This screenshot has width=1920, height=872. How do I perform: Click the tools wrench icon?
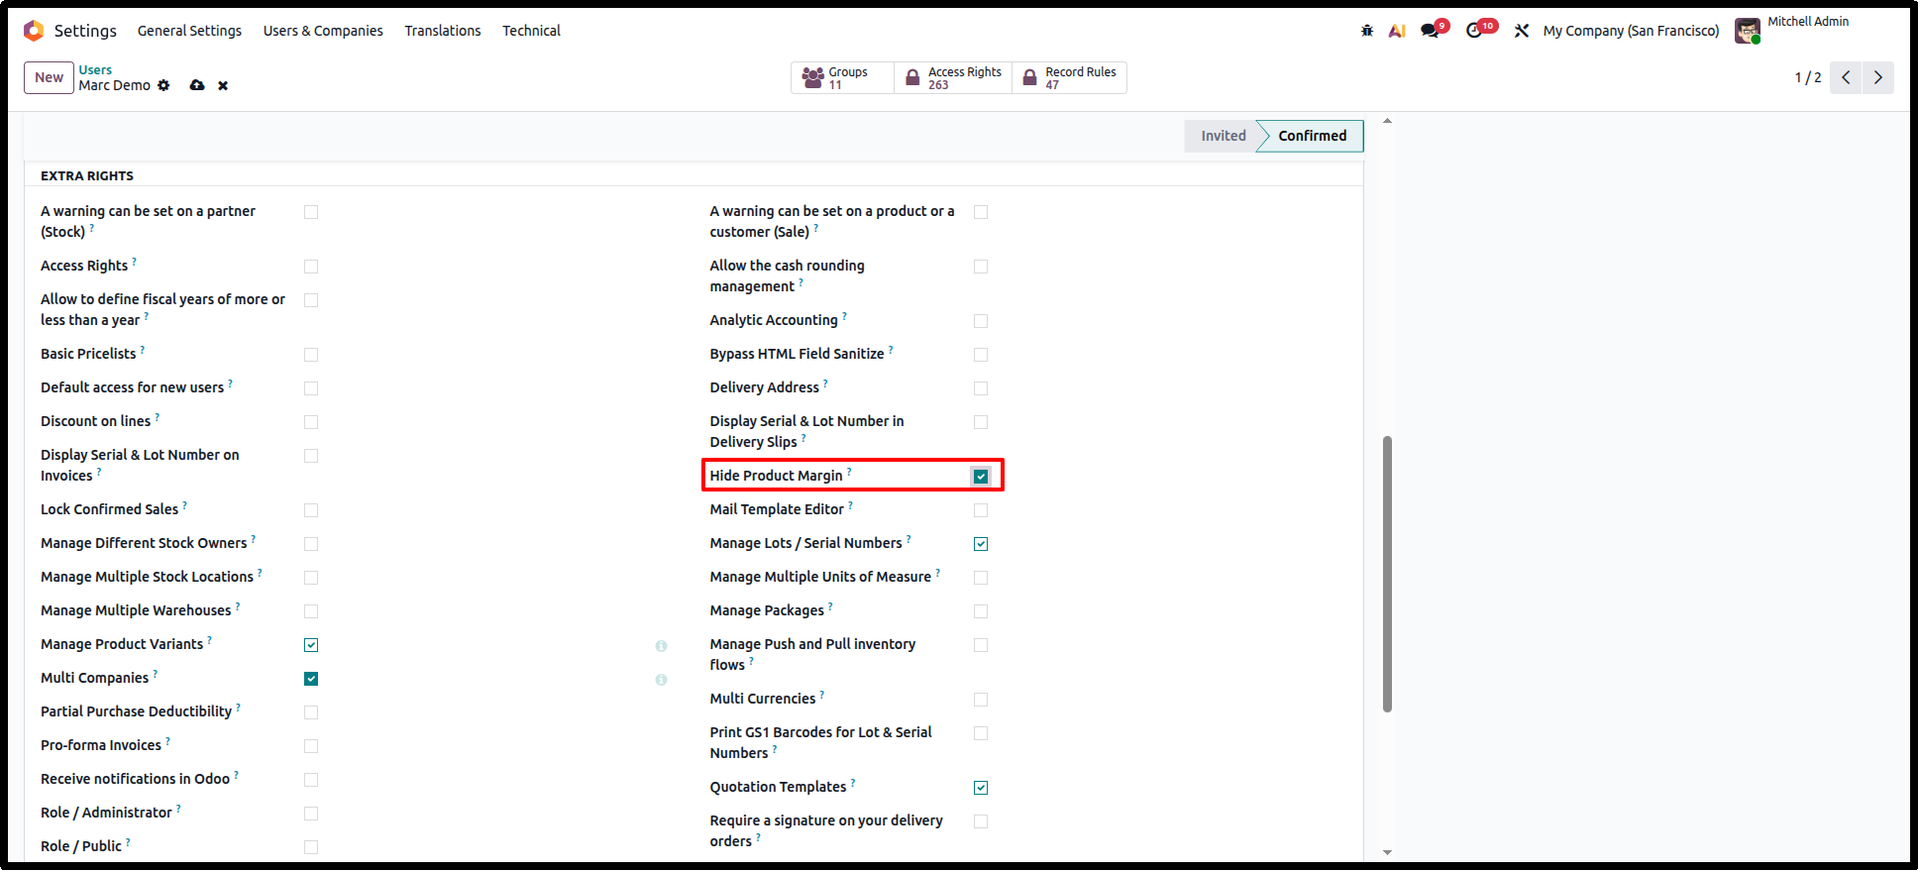(1521, 31)
